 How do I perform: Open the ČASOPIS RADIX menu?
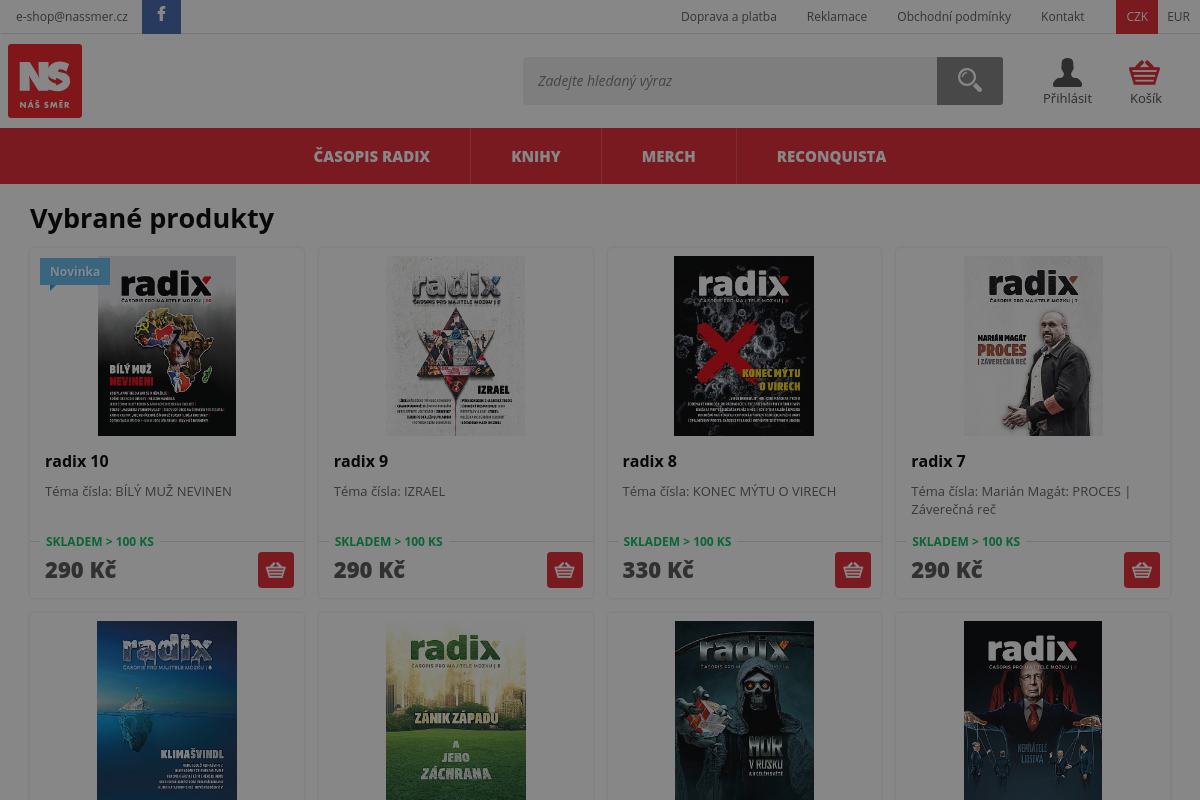tap(372, 156)
